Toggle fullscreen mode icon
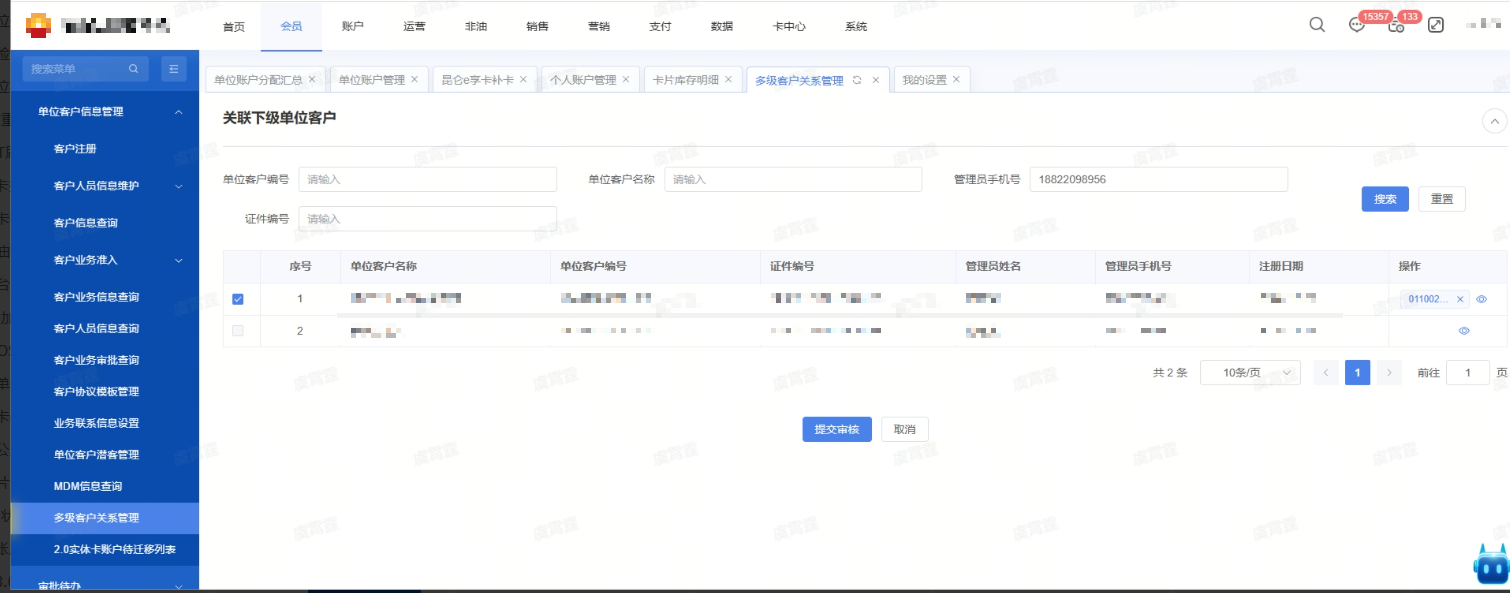 pos(1436,25)
